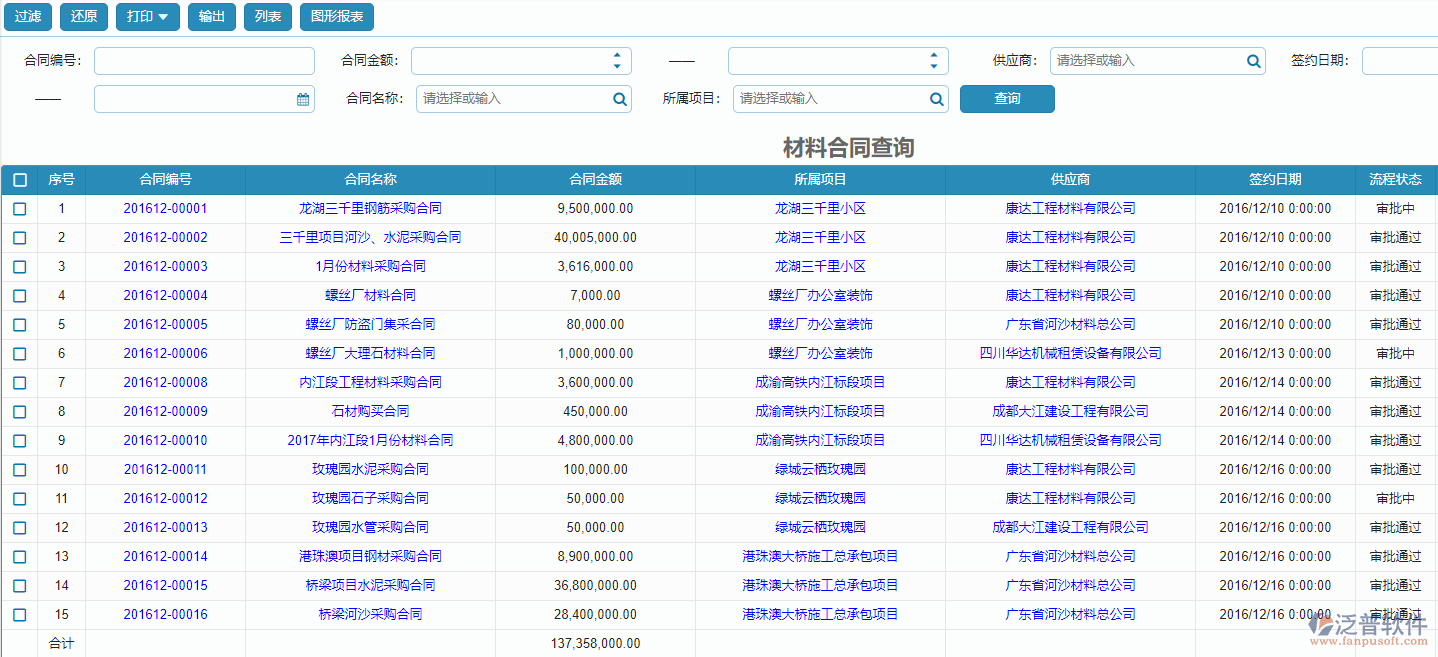This screenshot has width=1438, height=657.
Task: Click the search icon beside 合同名称 field
Action: tap(619, 98)
